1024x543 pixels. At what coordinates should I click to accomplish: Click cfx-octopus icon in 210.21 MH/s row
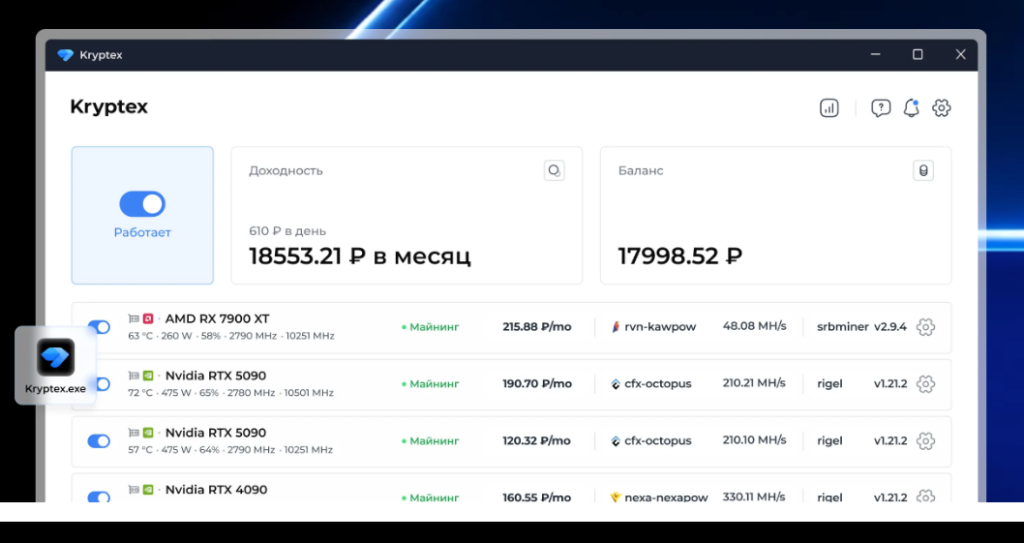[615, 384]
